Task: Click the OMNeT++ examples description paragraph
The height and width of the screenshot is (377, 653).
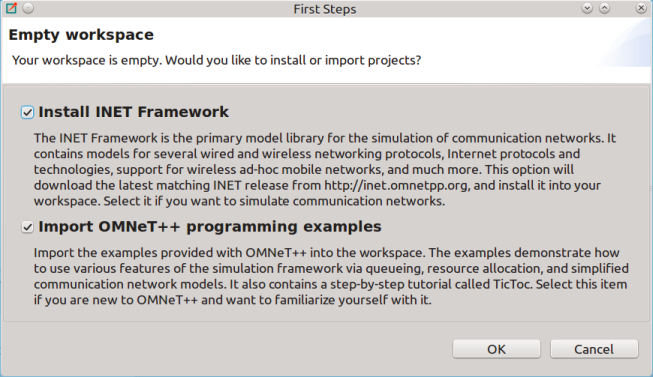Action: coord(331,276)
